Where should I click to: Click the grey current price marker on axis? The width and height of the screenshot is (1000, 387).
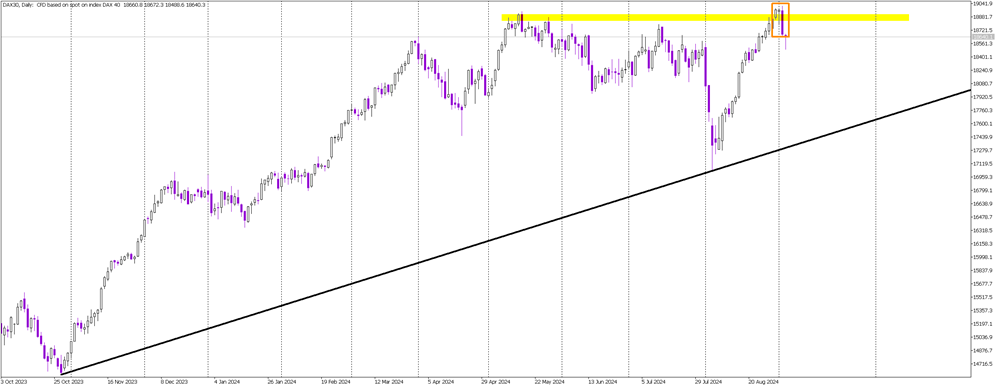click(983, 37)
